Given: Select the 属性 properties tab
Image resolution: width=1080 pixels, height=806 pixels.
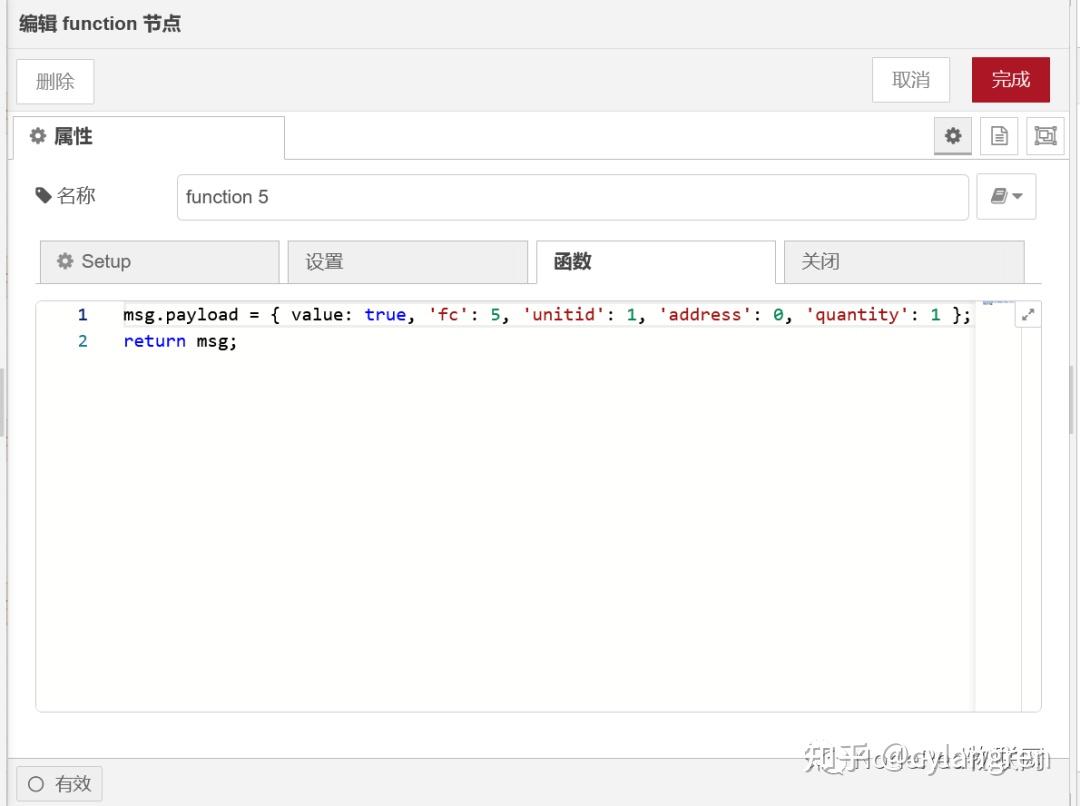Looking at the screenshot, I should pyautogui.click(x=149, y=137).
